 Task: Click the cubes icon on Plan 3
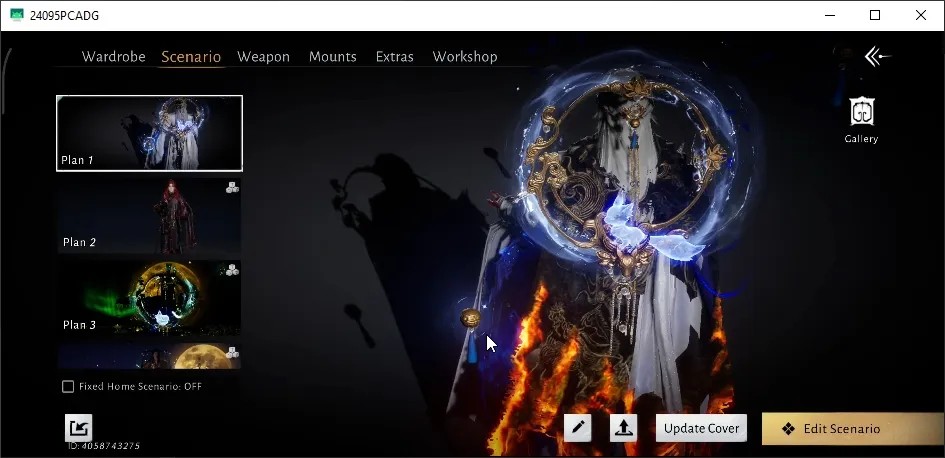232,269
